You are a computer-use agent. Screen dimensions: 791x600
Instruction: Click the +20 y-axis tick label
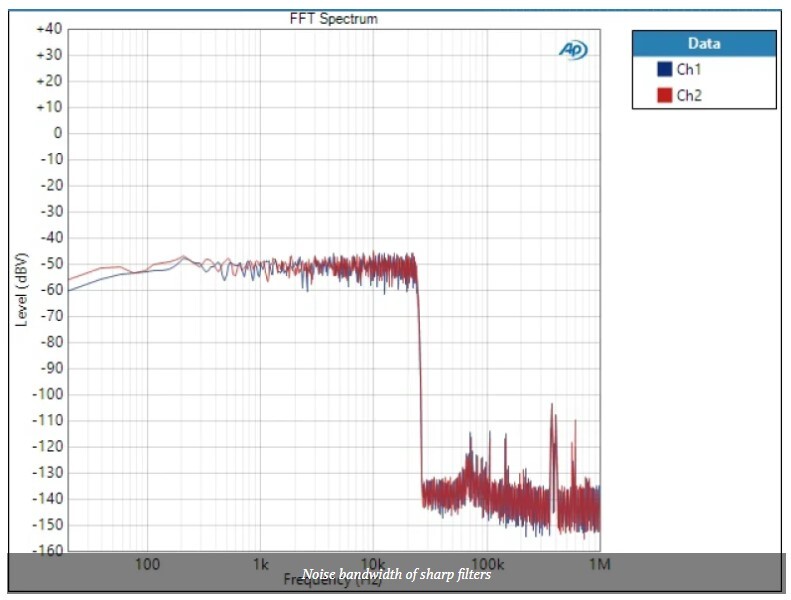click(x=49, y=81)
